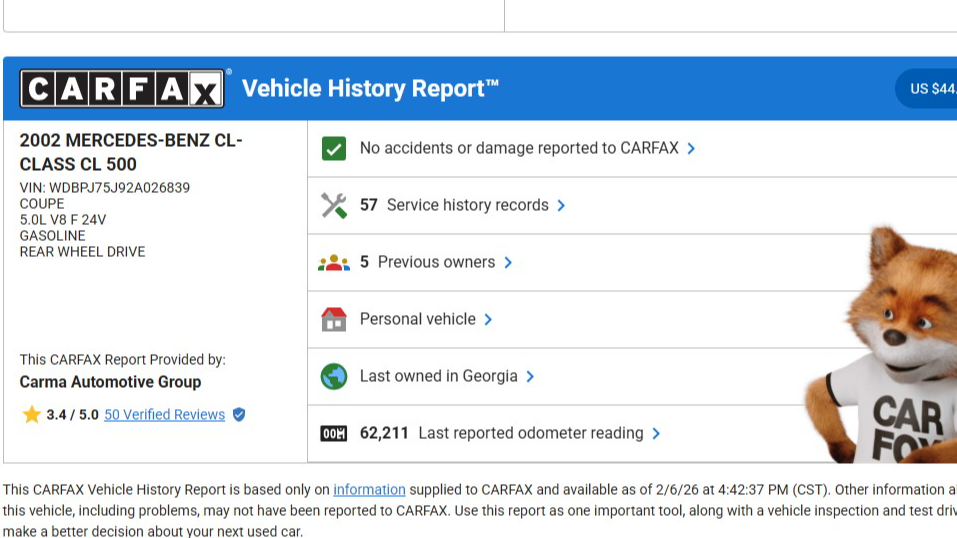The image size is (957, 538).
Task: Expand the Personal vehicle chevron
Action: tap(488, 320)
